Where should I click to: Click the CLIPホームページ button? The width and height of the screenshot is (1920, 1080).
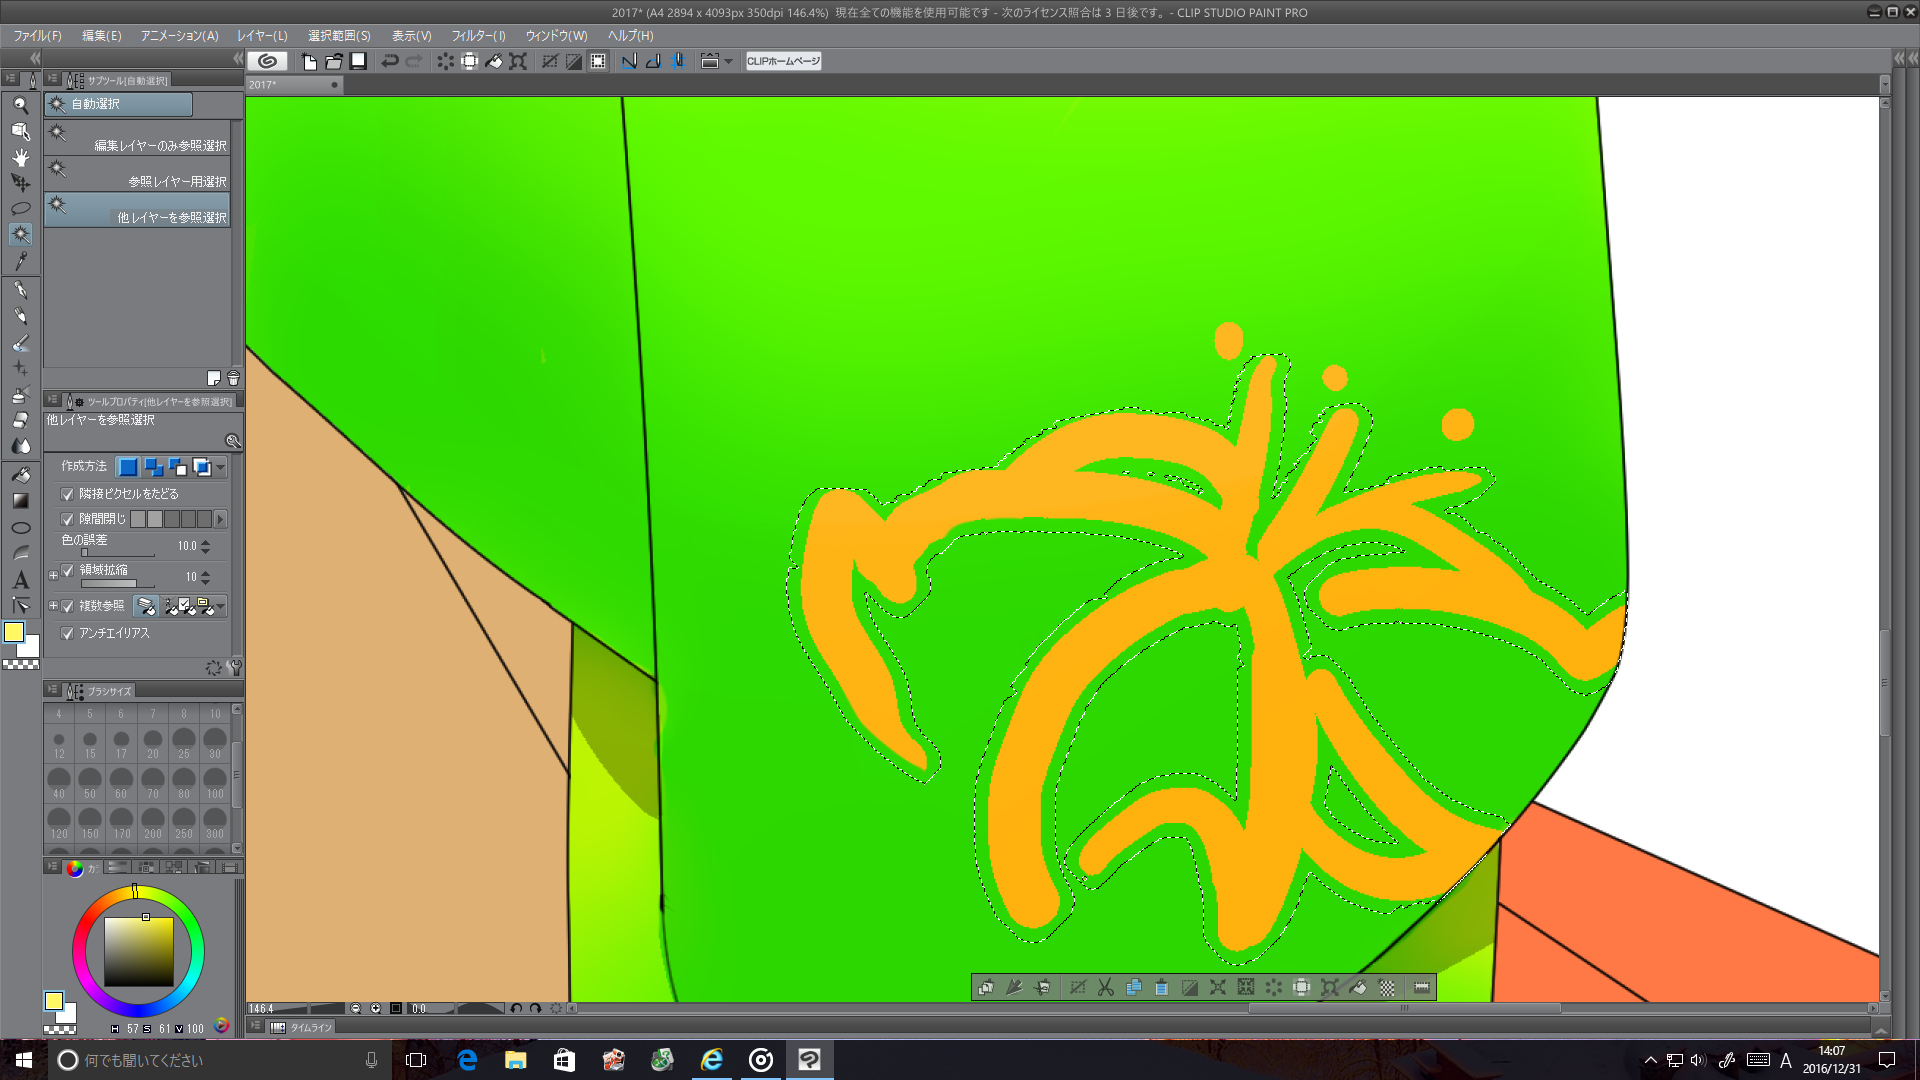(783, 61)
